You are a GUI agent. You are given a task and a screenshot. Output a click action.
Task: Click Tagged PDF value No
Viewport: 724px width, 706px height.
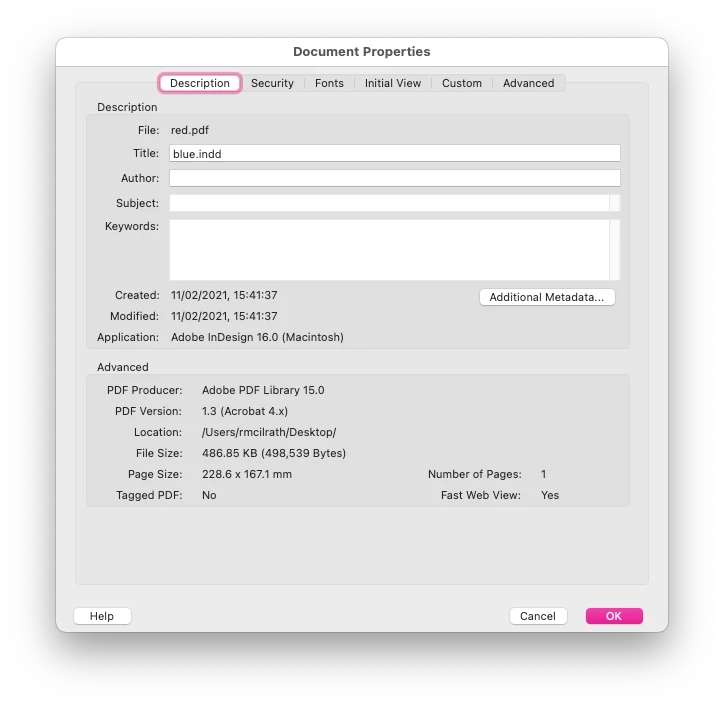click(x=209, y=495)
